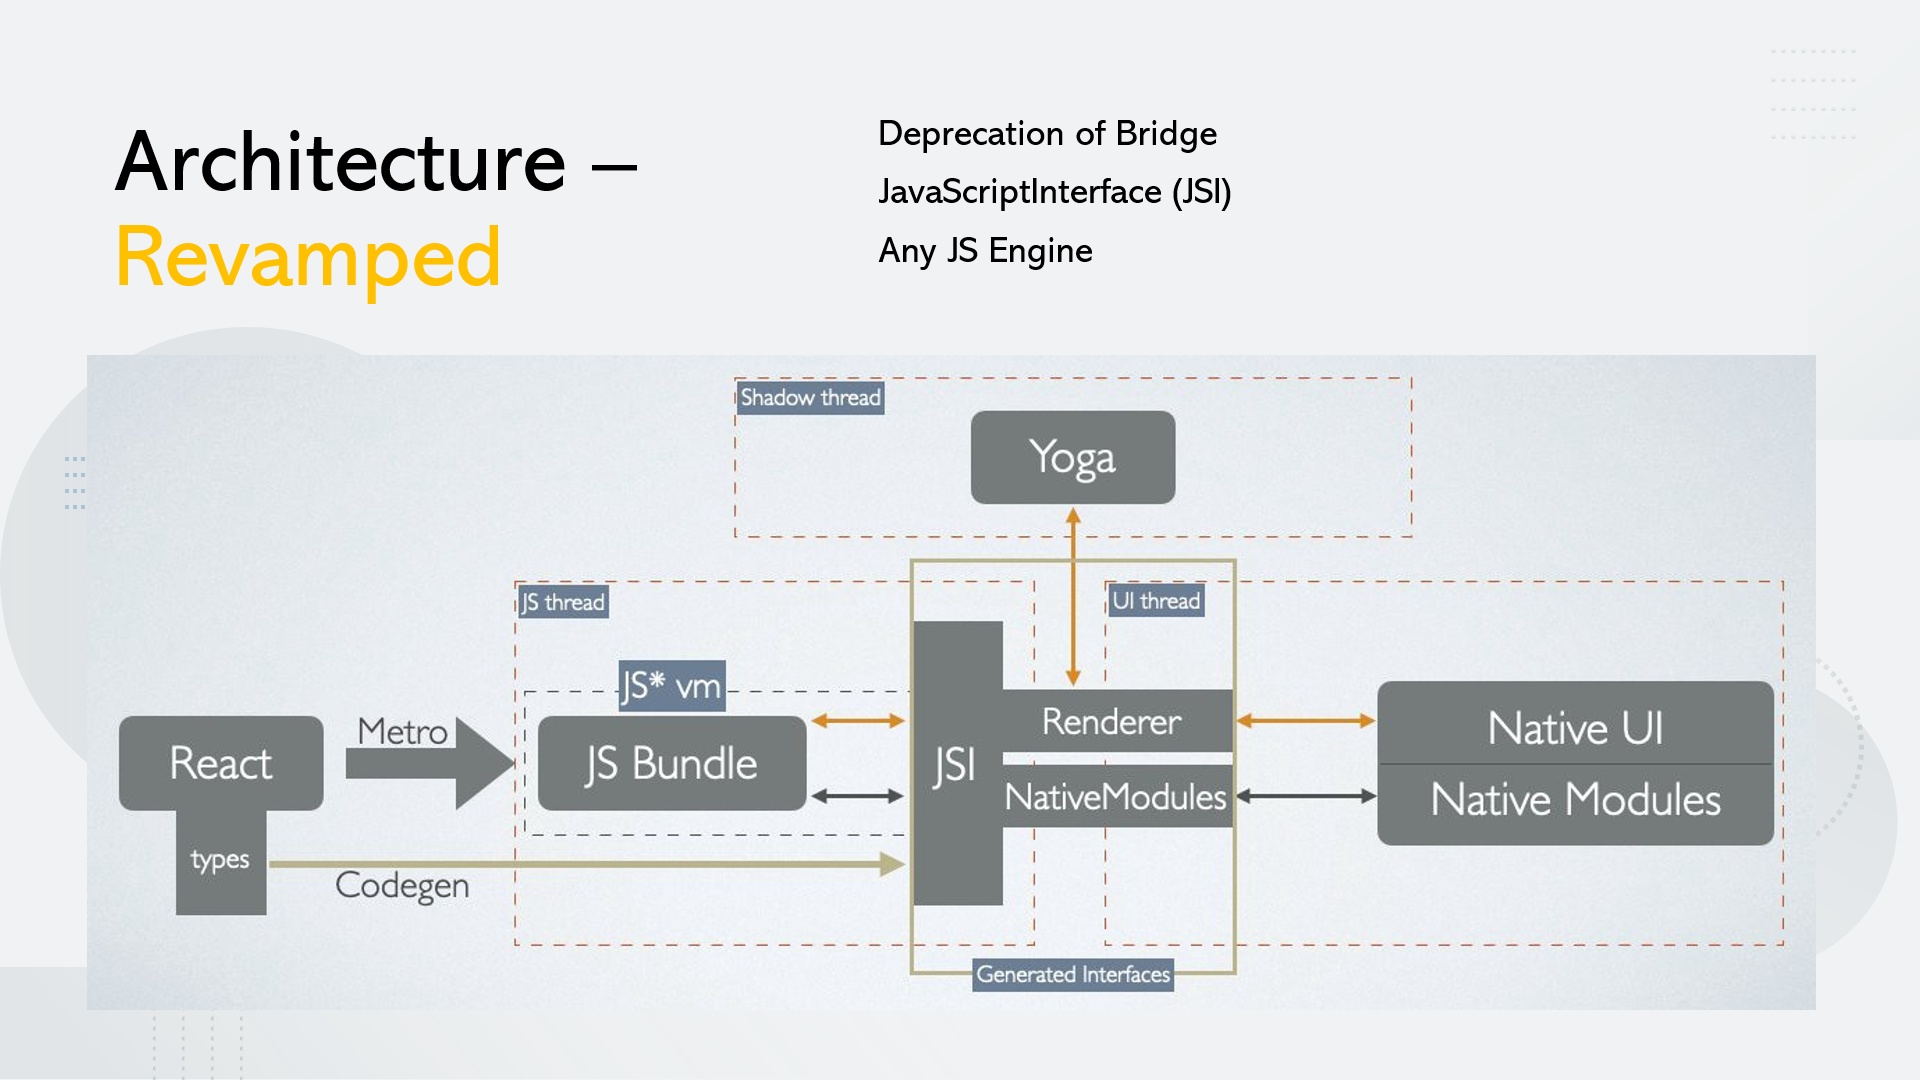Select the JSI interface block
The width and height of the screenshot is (1920, 1080).
point(943,761)
